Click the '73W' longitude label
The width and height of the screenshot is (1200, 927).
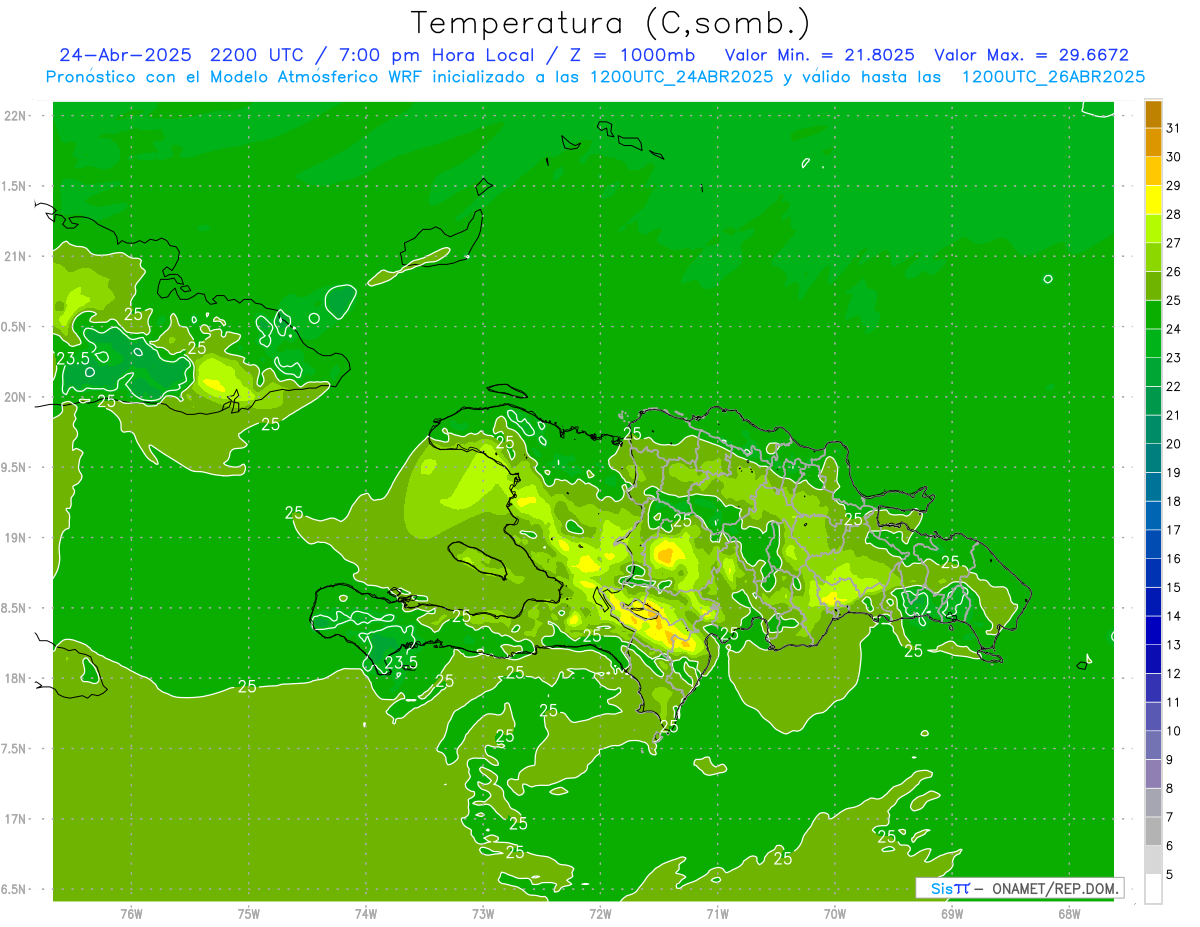point(483,913)
